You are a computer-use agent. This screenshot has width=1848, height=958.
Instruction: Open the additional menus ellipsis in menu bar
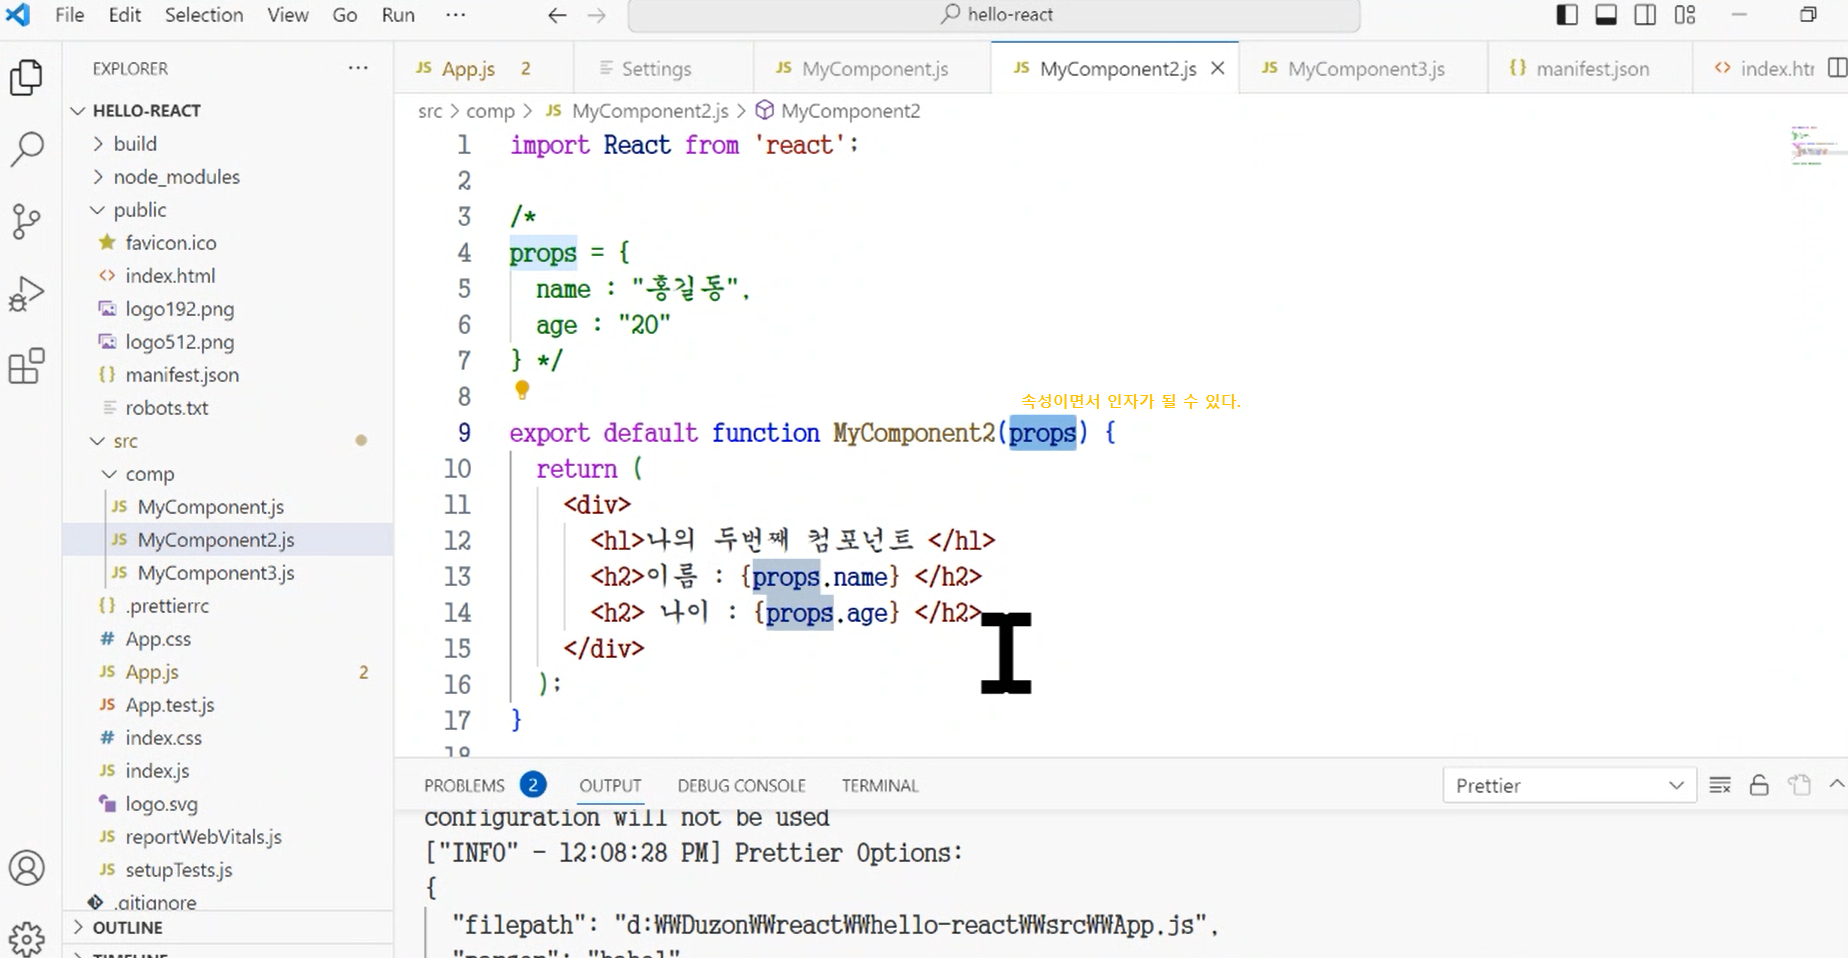(455, 15)
